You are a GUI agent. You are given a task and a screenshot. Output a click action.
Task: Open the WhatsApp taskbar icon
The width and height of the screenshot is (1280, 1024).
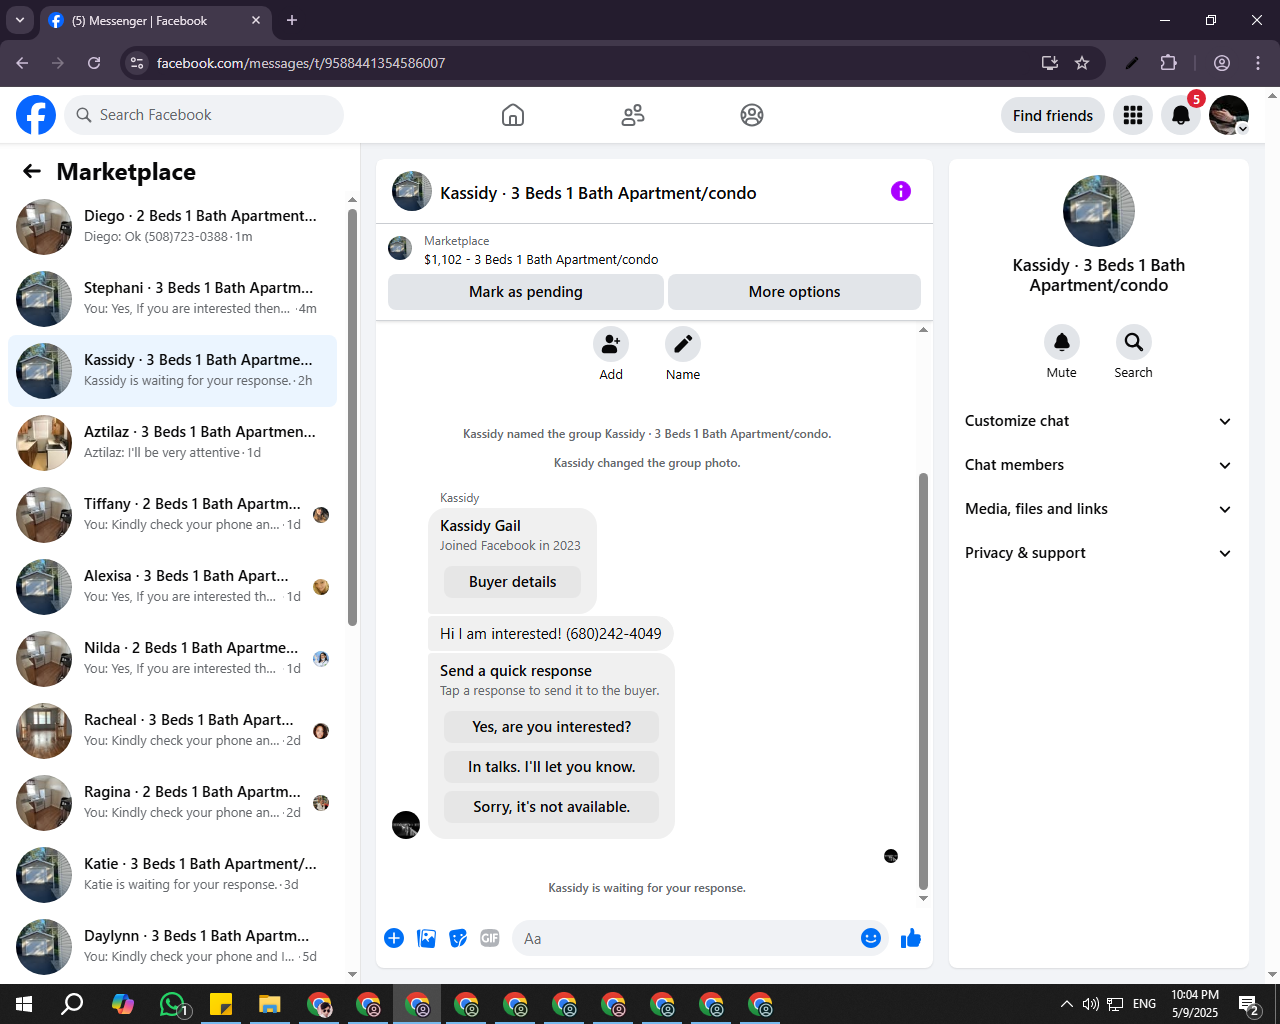[172, 1004]
